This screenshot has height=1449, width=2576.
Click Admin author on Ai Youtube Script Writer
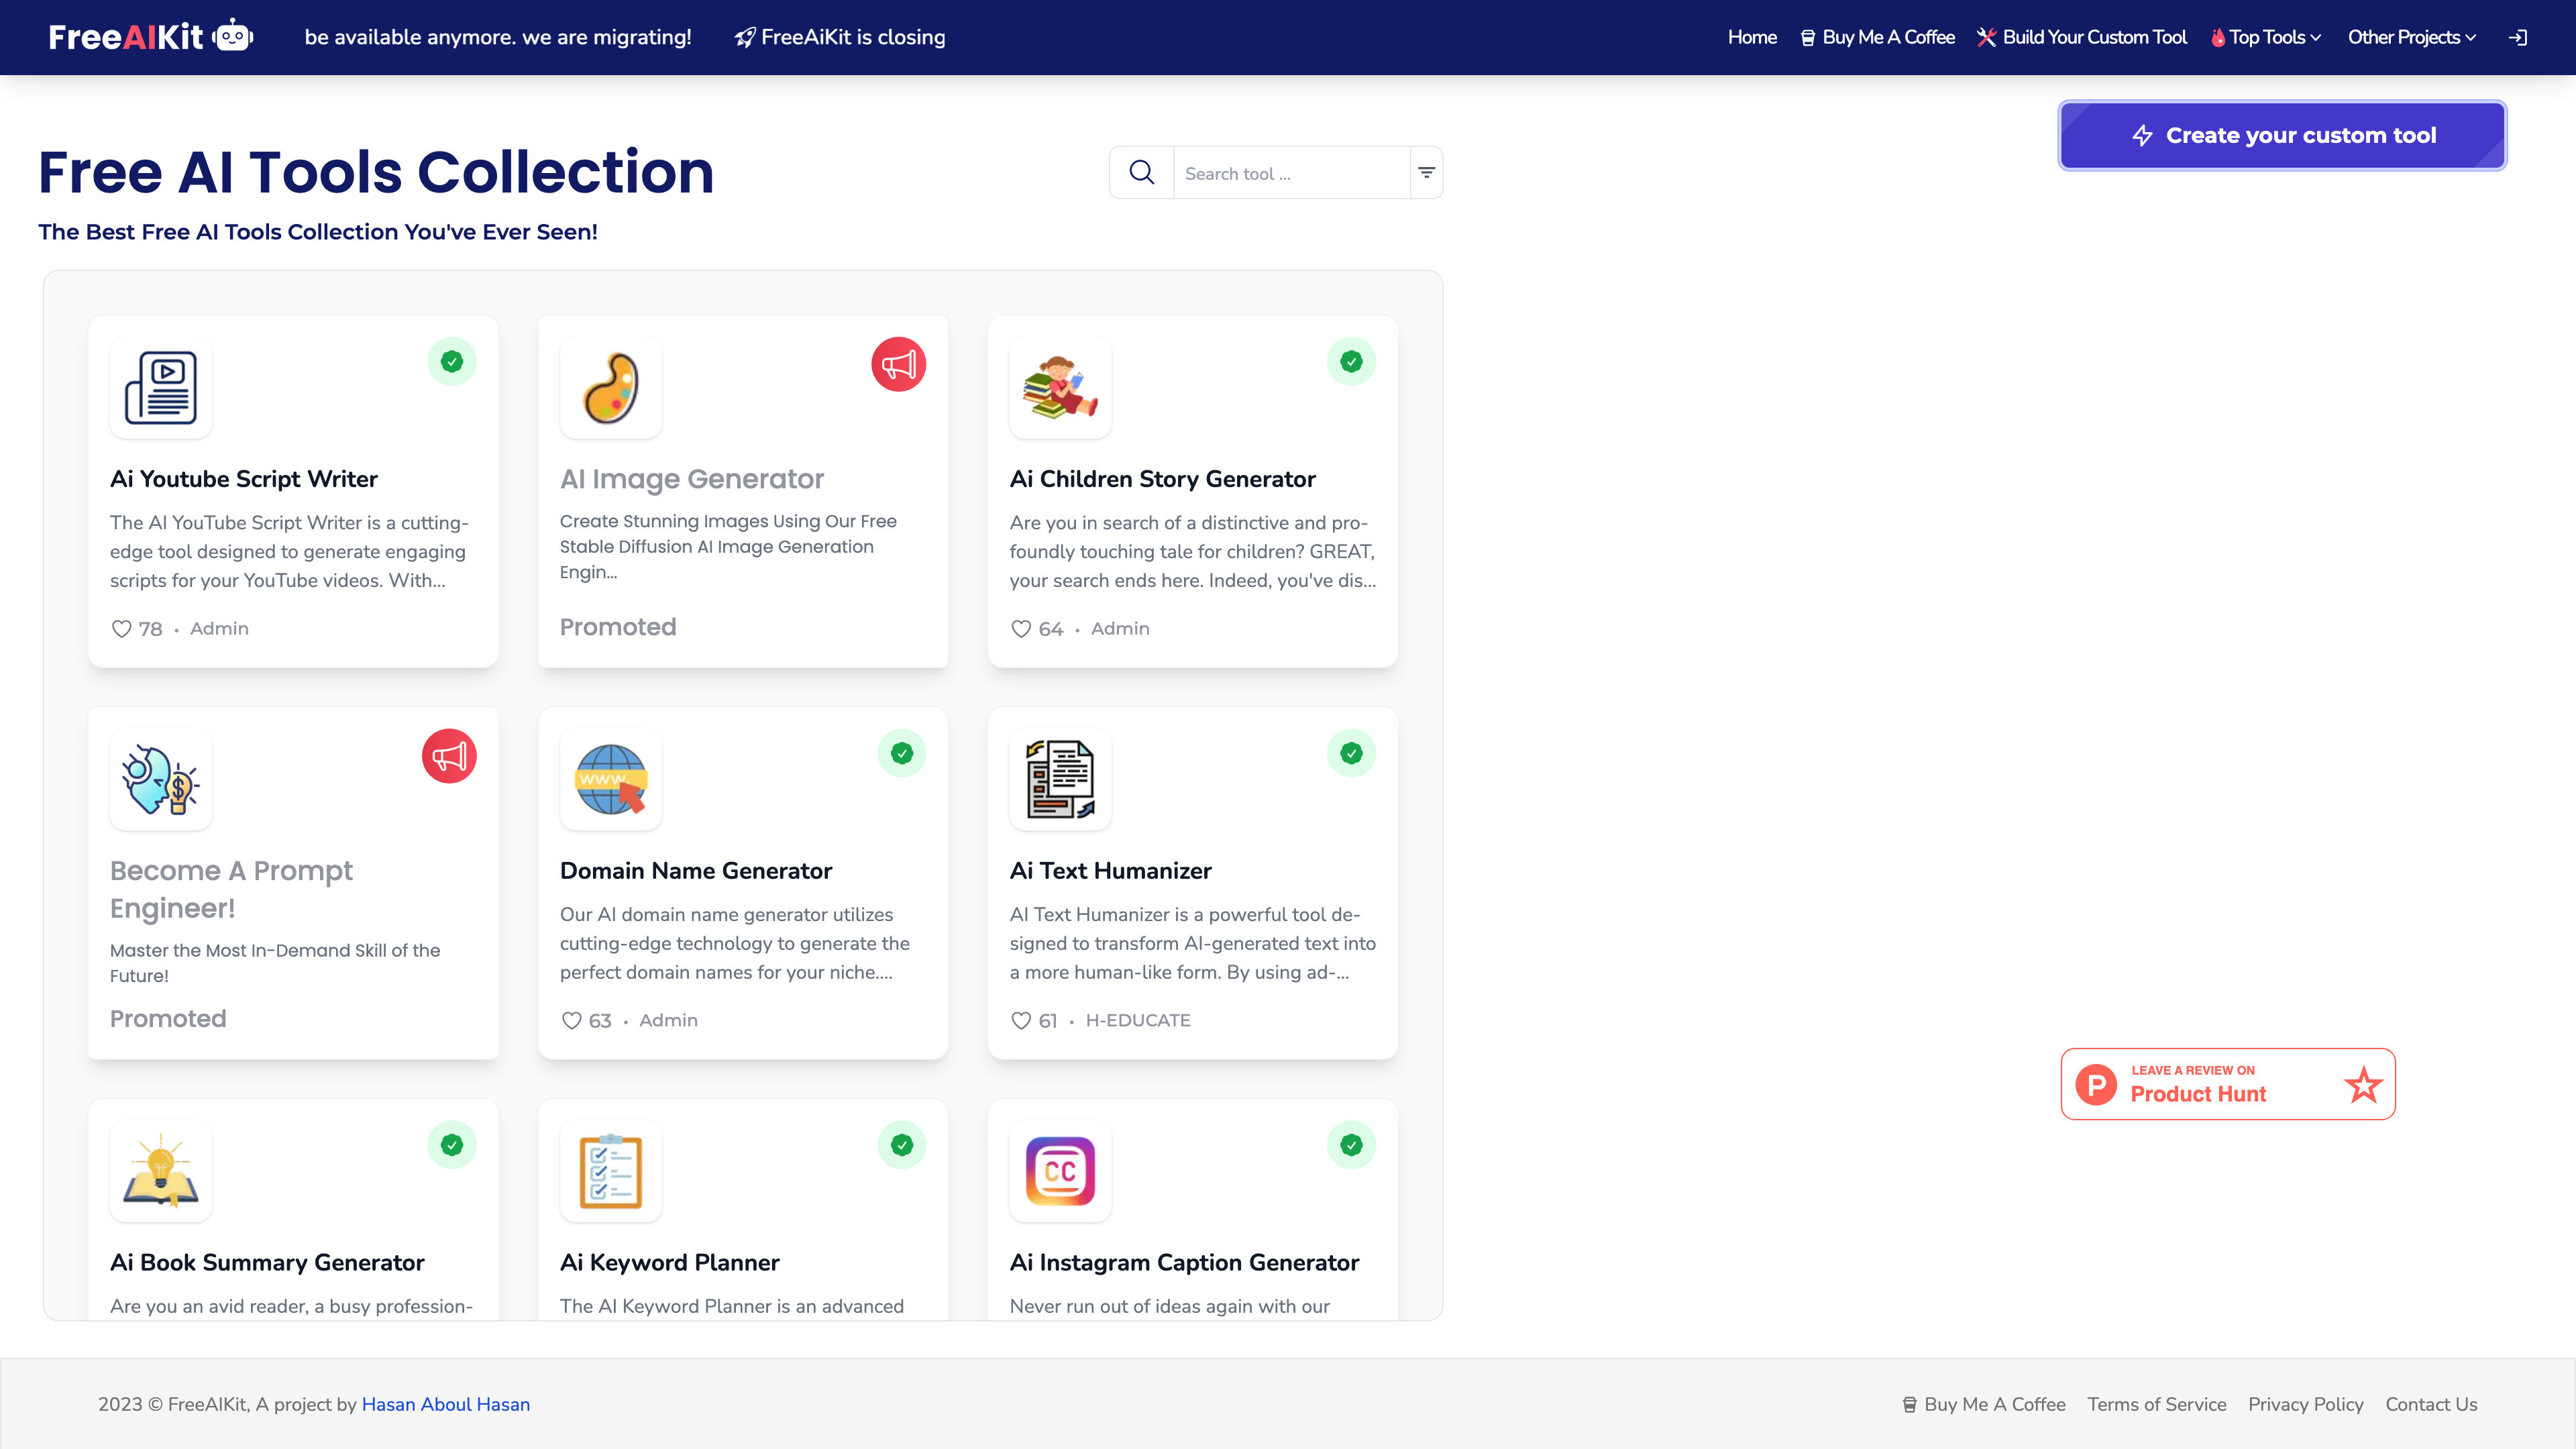[x=219, y=629]
